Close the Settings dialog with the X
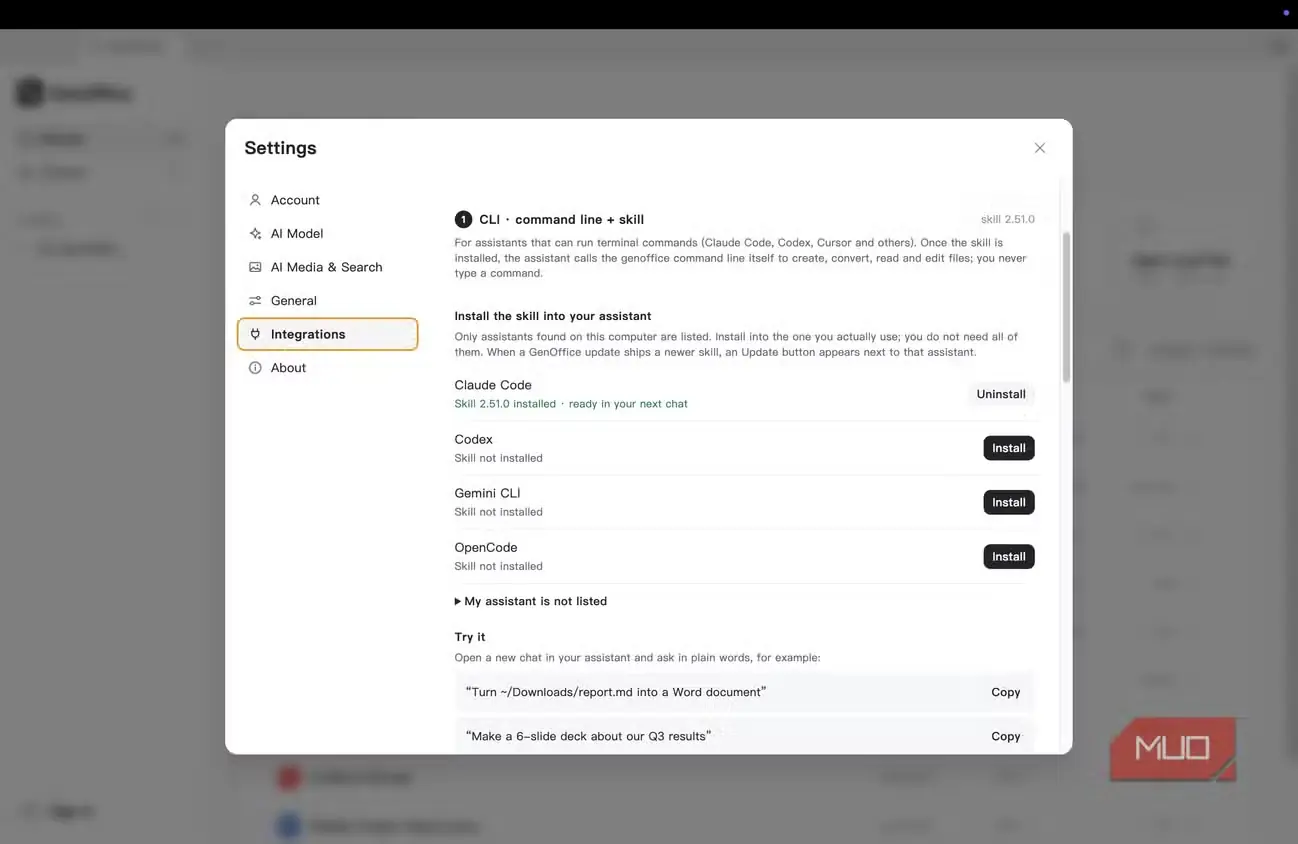Viewport: 1298px width, 844px height. click(1040, 148)
